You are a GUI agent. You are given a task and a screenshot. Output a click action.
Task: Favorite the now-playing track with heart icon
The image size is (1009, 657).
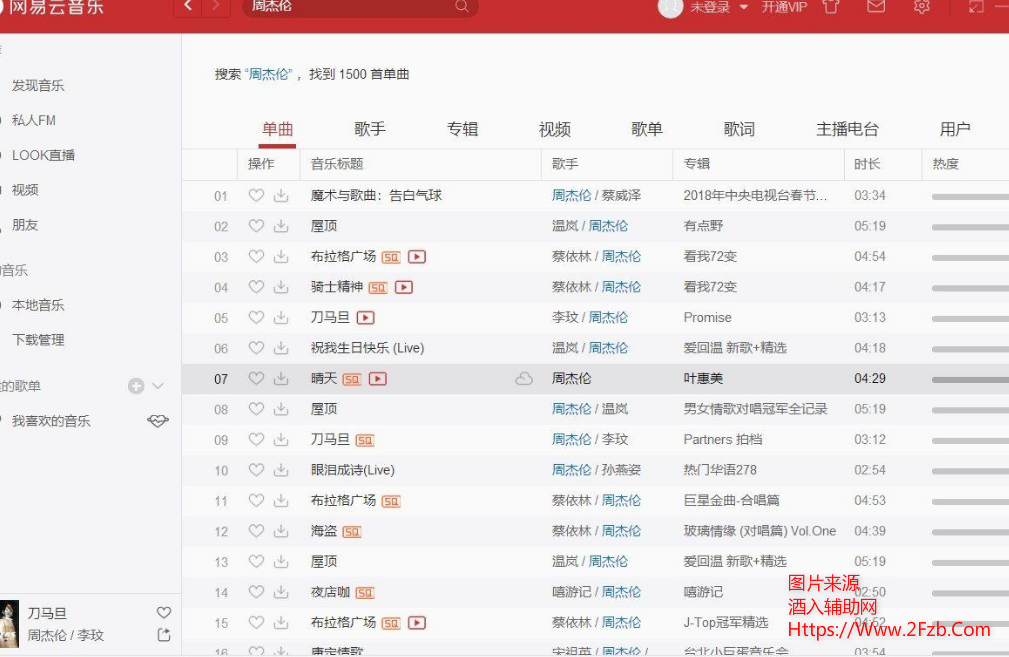tap(164, 613)
